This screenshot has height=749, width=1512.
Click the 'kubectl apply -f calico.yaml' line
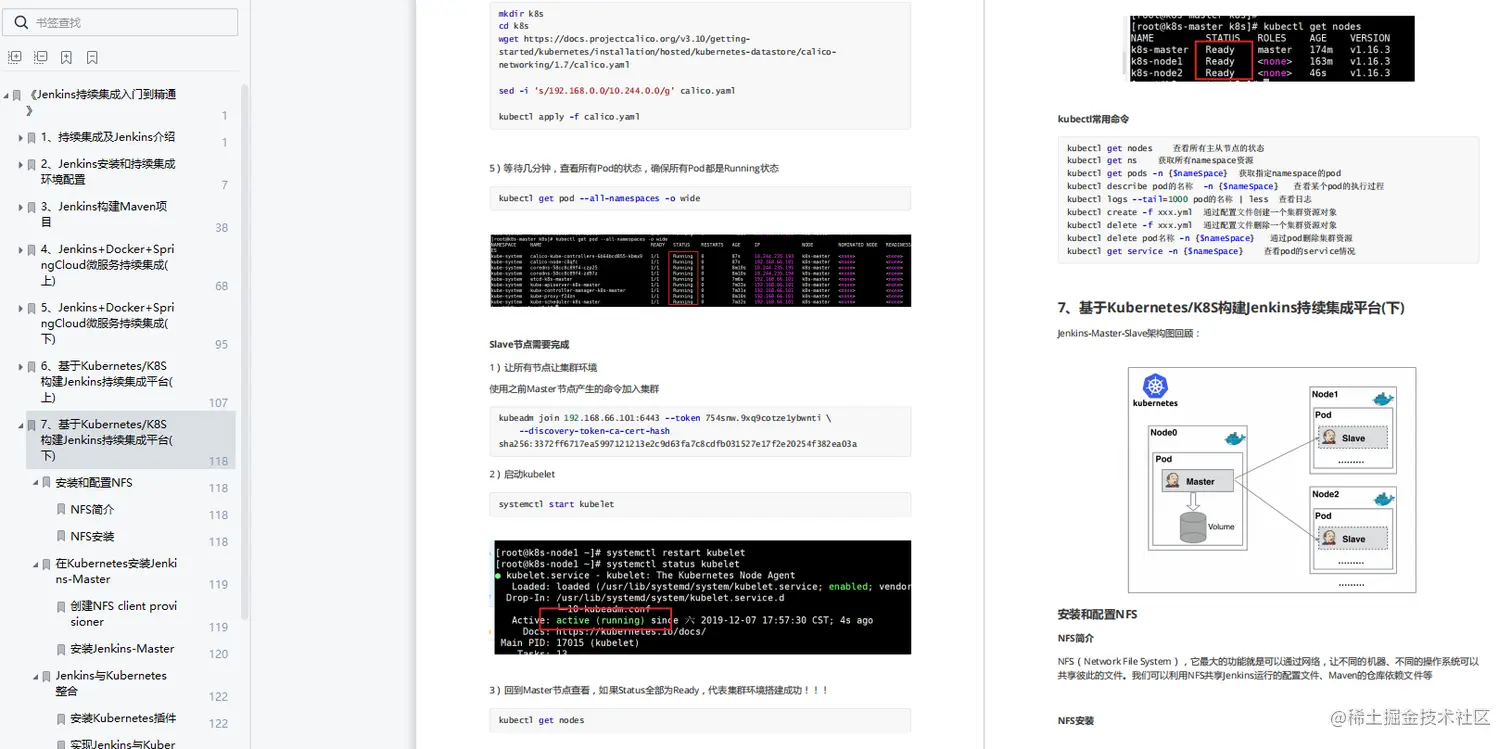click(x=569, y=116)
